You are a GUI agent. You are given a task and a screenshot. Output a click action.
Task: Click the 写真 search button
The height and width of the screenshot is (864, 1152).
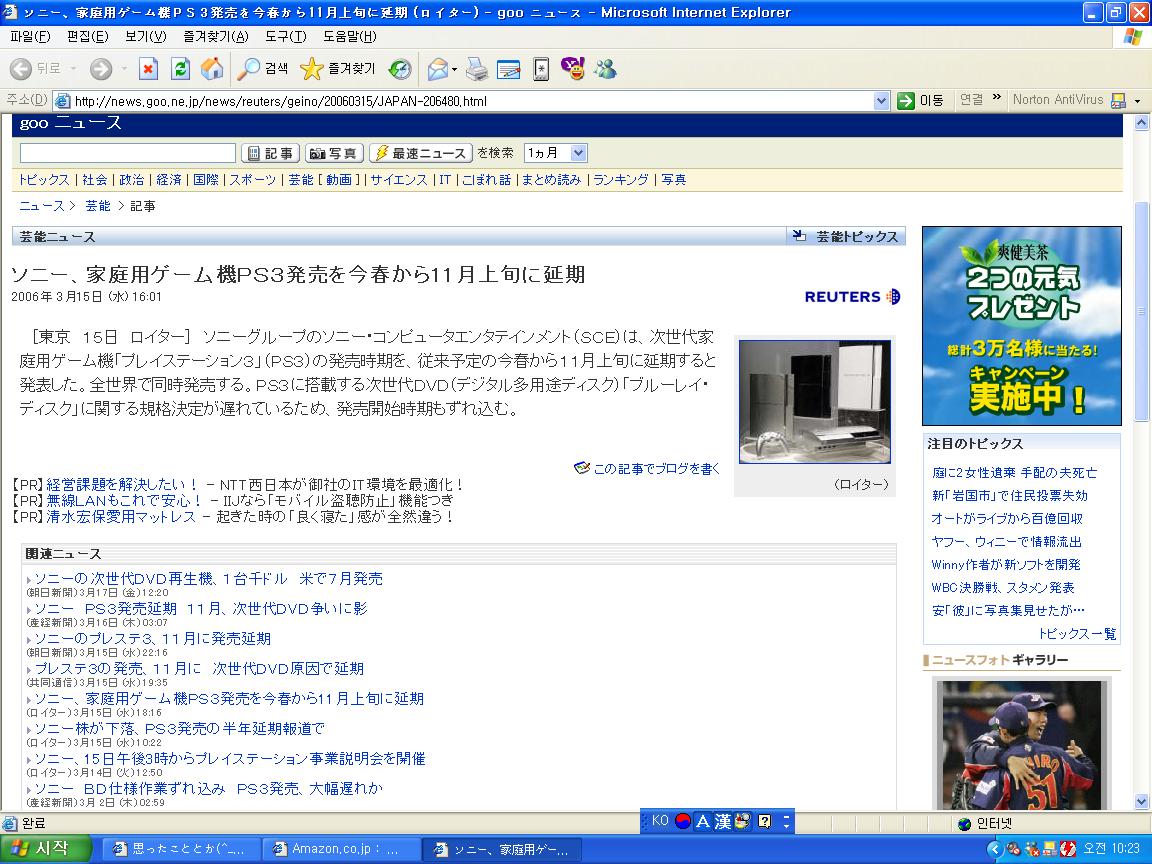[x=334, y=153]
